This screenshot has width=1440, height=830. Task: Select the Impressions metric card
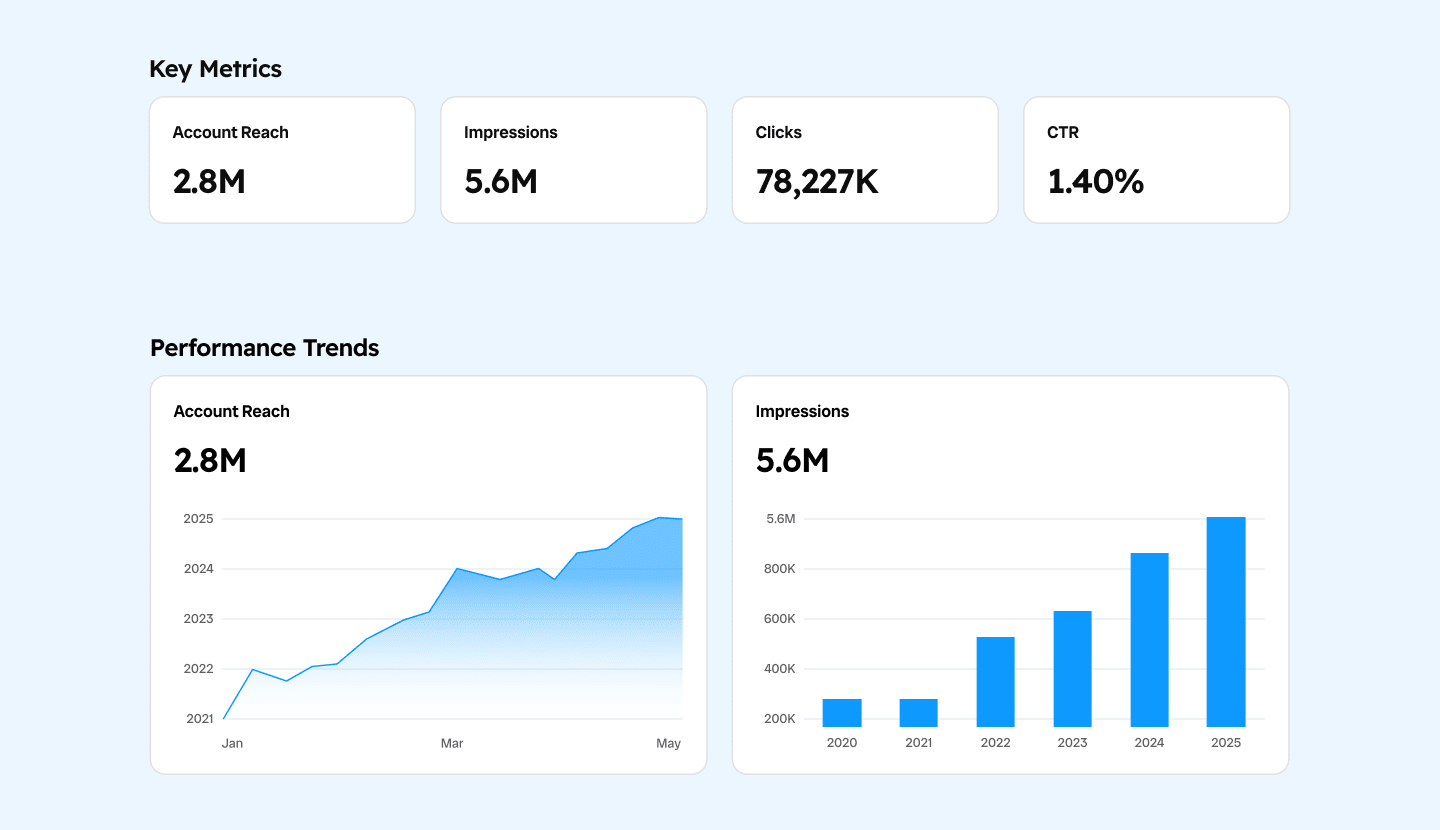tap(573, 160)
